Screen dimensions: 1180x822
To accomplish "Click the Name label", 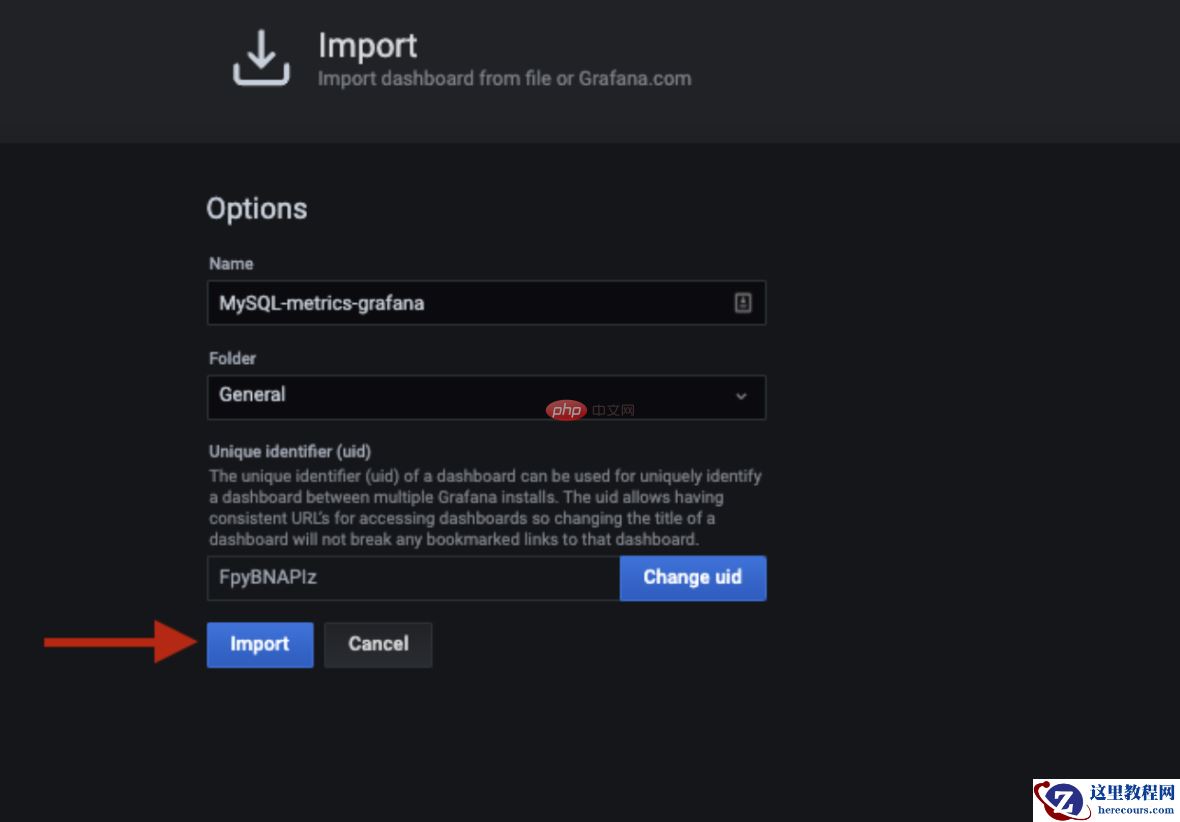I will (x=231, y=263).
